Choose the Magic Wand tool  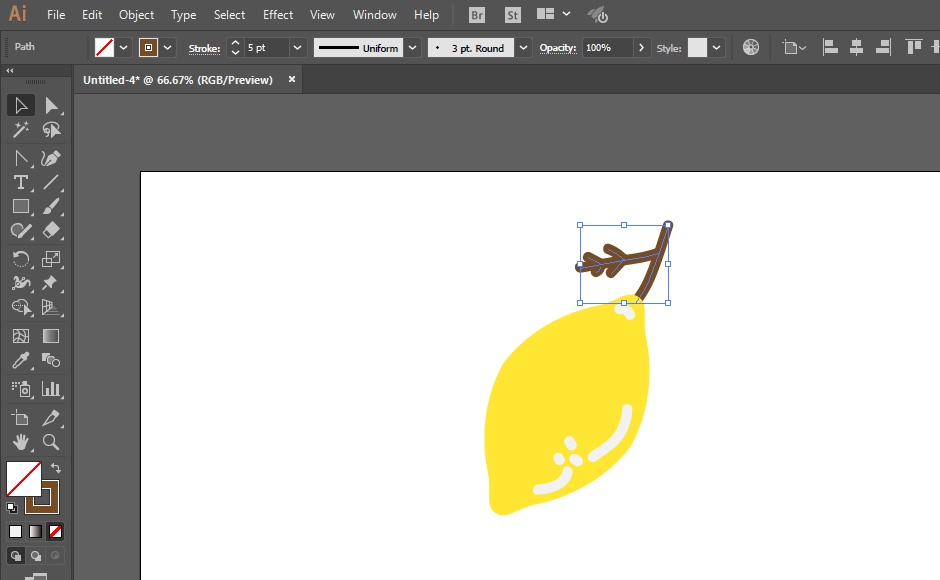(20, 130)
